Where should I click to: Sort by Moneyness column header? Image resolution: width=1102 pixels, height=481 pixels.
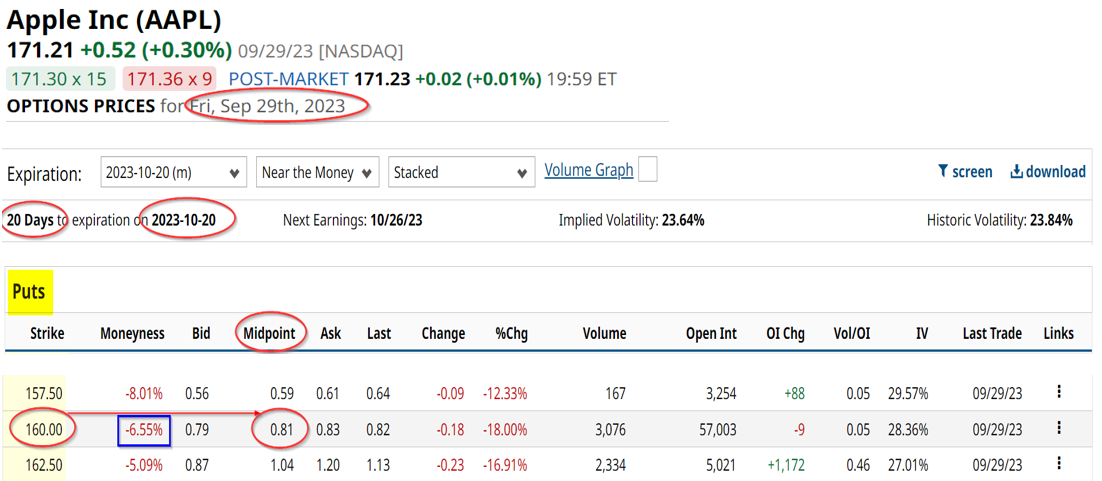point(132,333)
